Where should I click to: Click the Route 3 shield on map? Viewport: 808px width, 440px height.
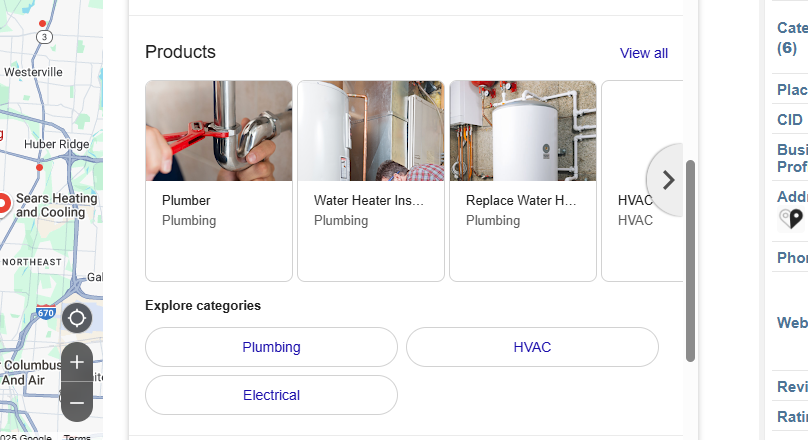pyautogui.click(x=43, y=36)
